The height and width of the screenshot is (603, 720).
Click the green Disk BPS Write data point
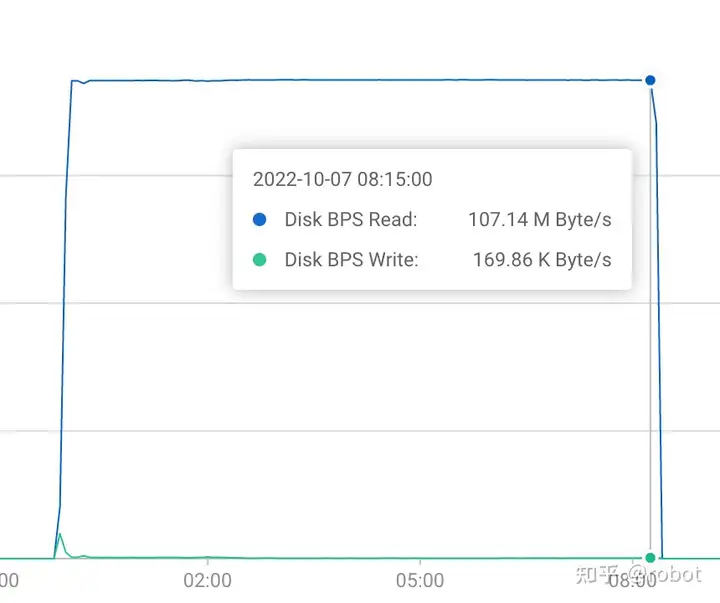(650, 558)
